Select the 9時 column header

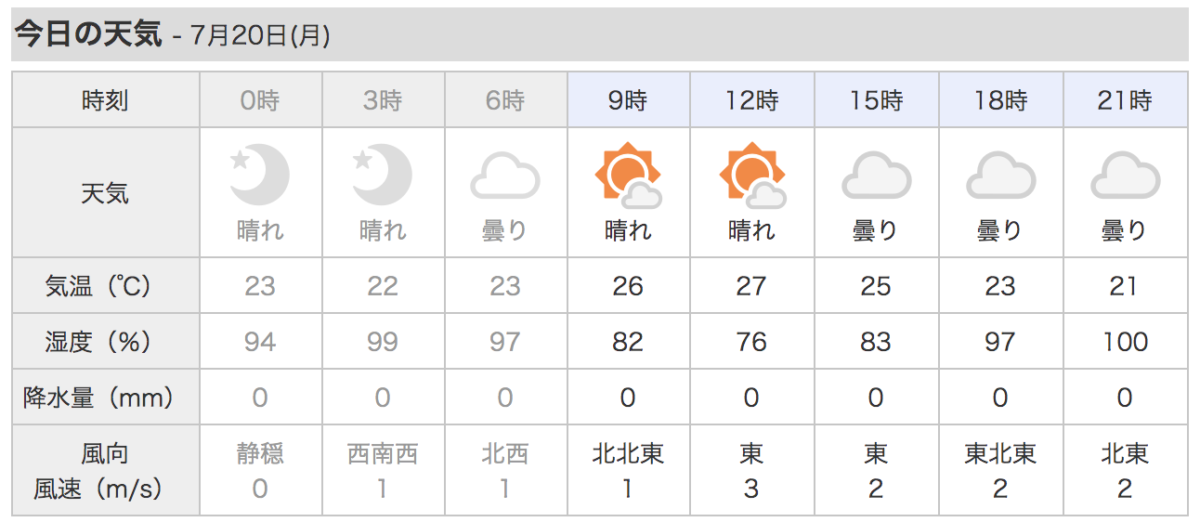(628, 100)
